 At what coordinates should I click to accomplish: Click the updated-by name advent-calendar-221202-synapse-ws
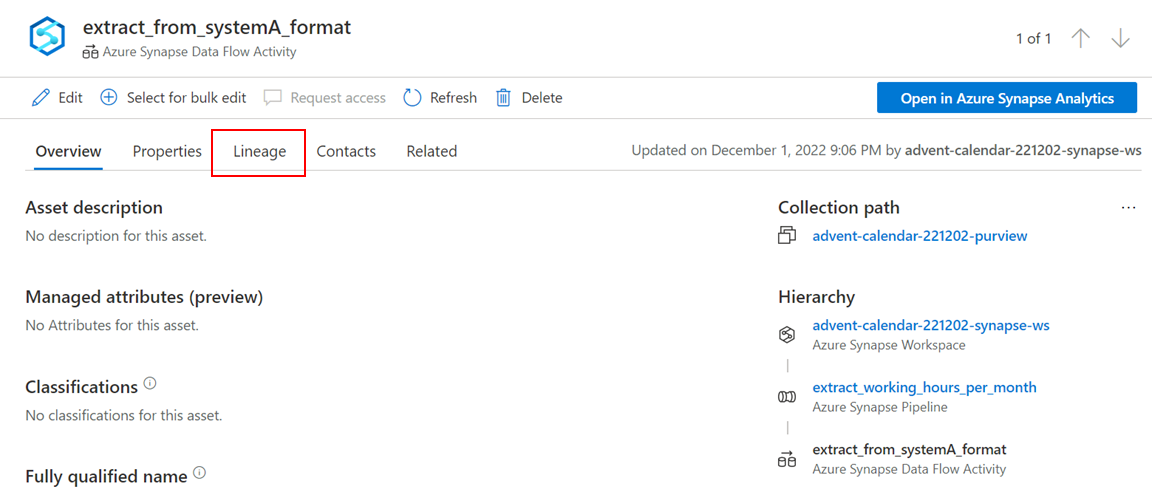coord(1023,151)
